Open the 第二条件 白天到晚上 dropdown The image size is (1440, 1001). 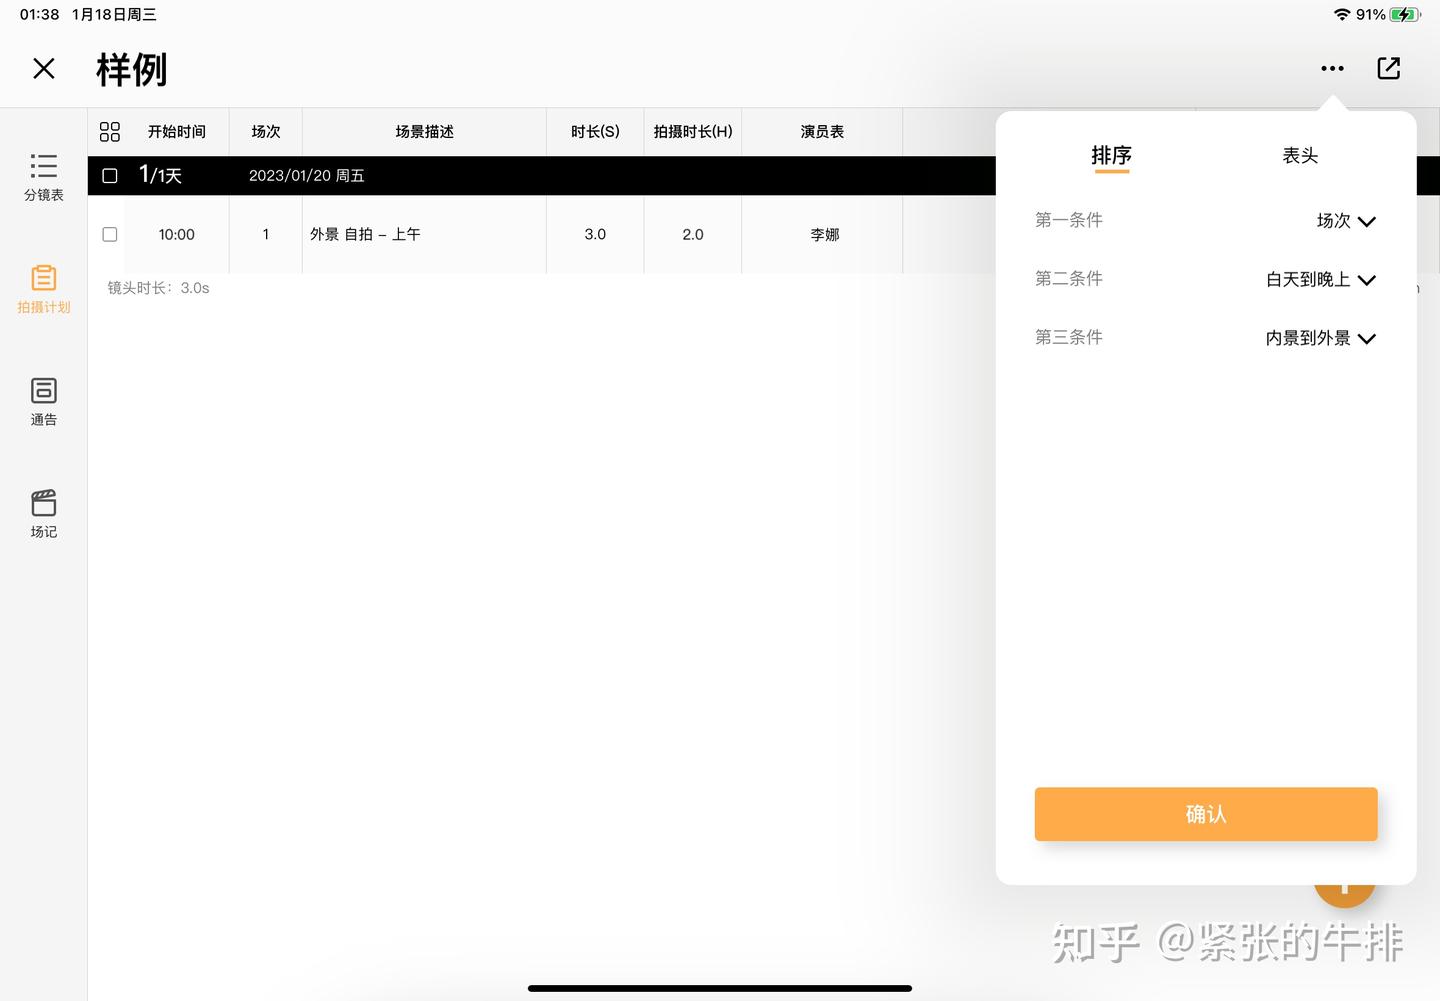(x=1320, y=280)
